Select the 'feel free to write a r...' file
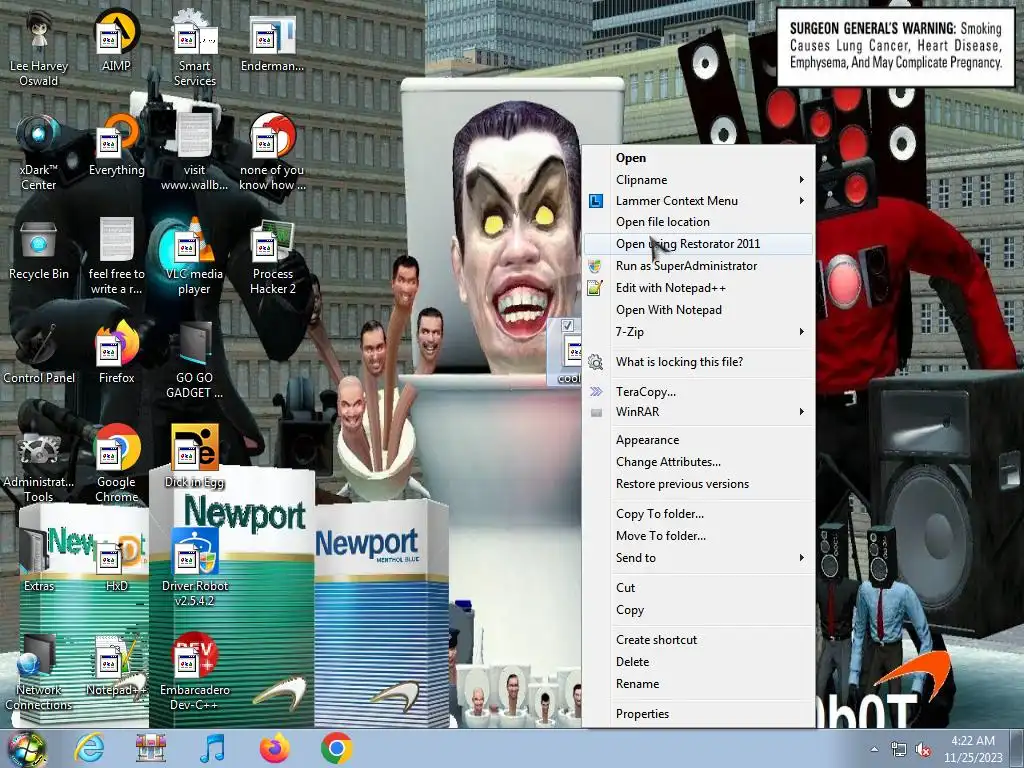The width and height of the screenshot is (1024, 768). pos(116,257)
